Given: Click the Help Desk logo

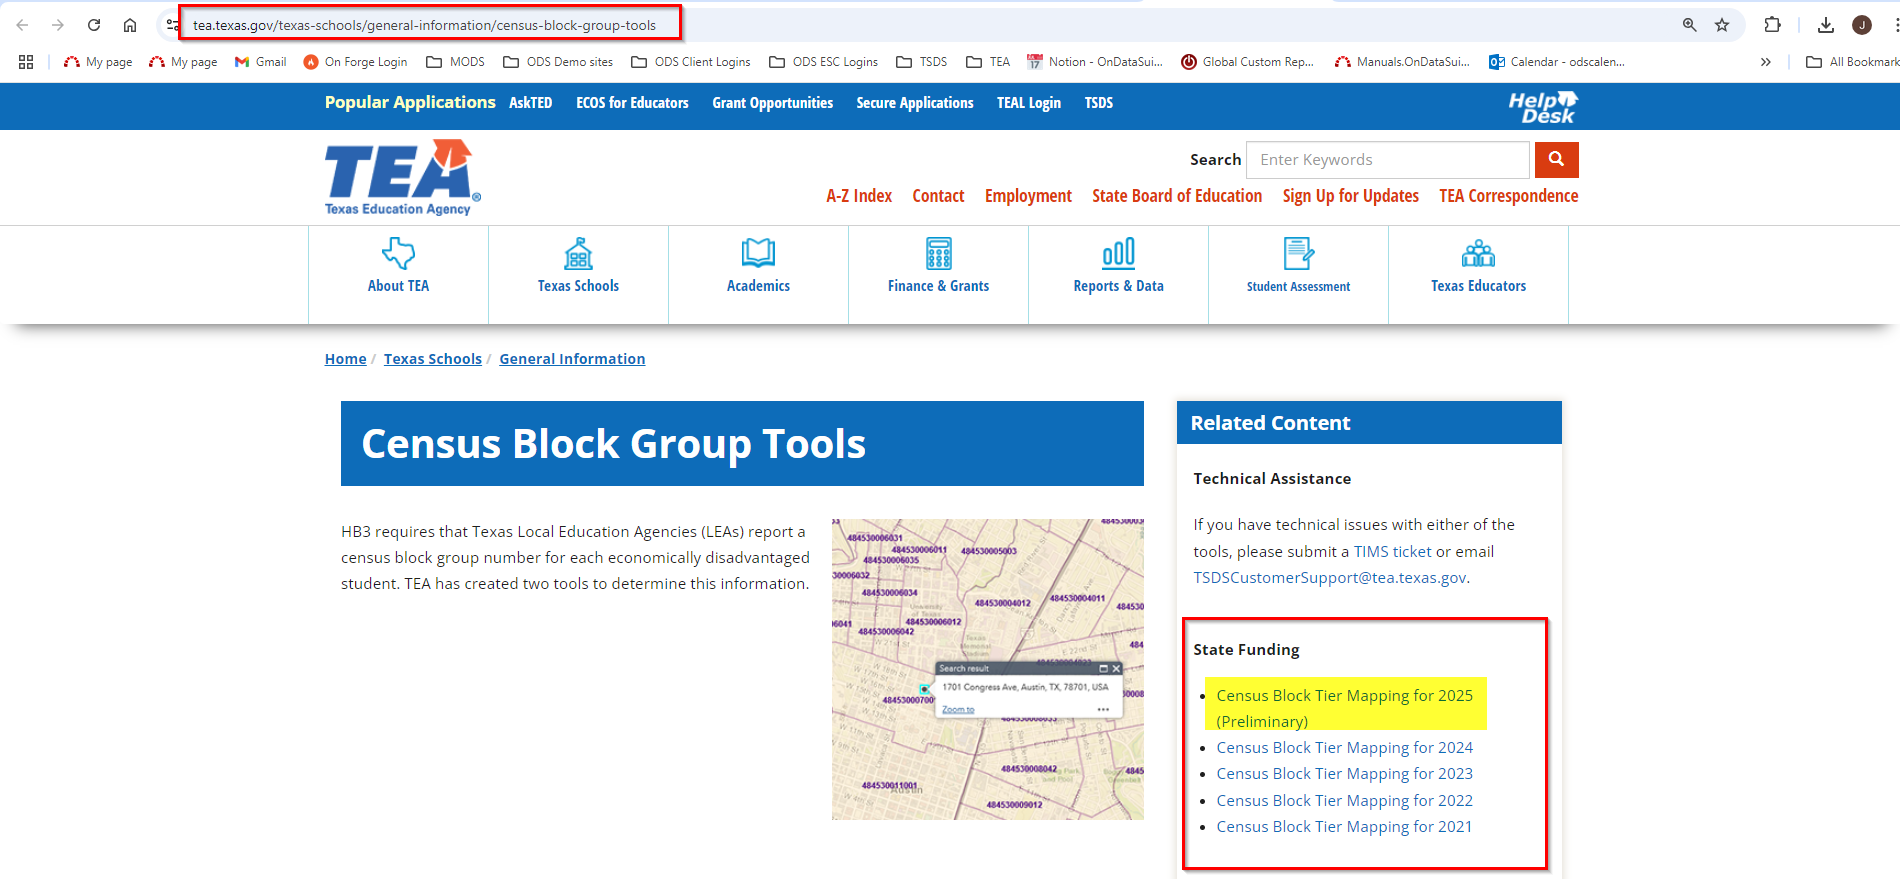Looking at the screenshot, I should [x=1542, y=107].
